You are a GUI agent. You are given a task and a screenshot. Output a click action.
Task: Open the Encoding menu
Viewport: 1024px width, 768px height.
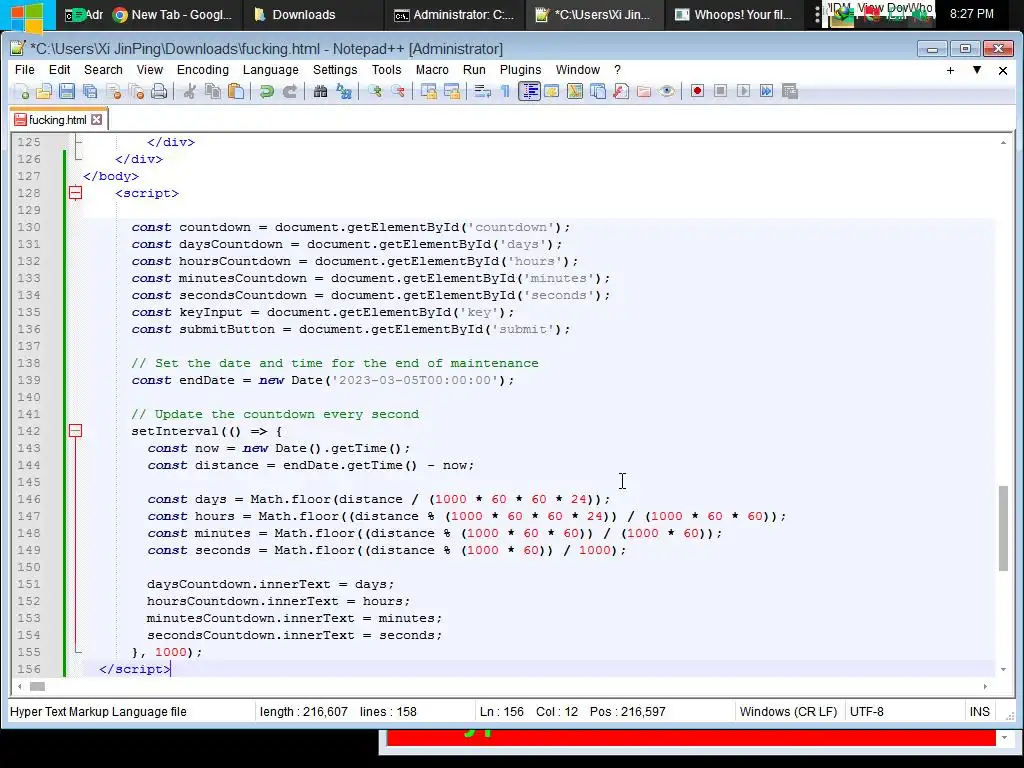point(203,70)
